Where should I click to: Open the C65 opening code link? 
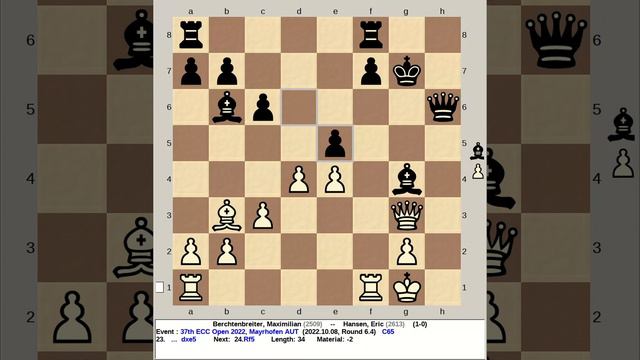(388, 332)
